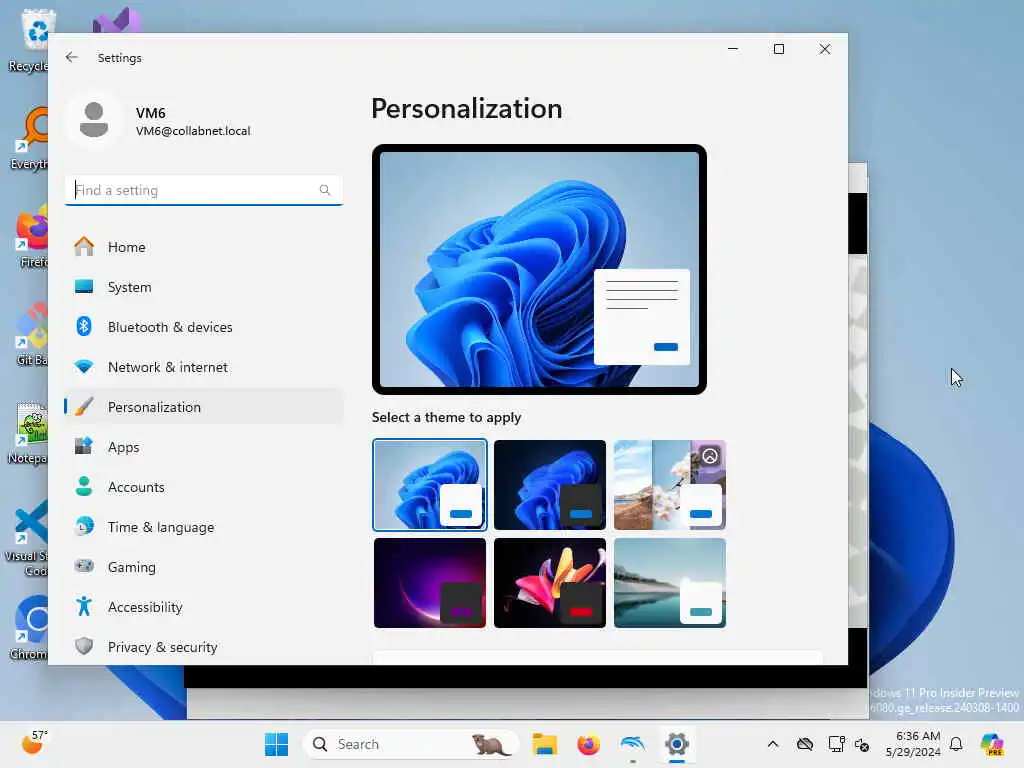Open System settings
This screenshot has height=768, width=1024.
(x=204, y=287)
